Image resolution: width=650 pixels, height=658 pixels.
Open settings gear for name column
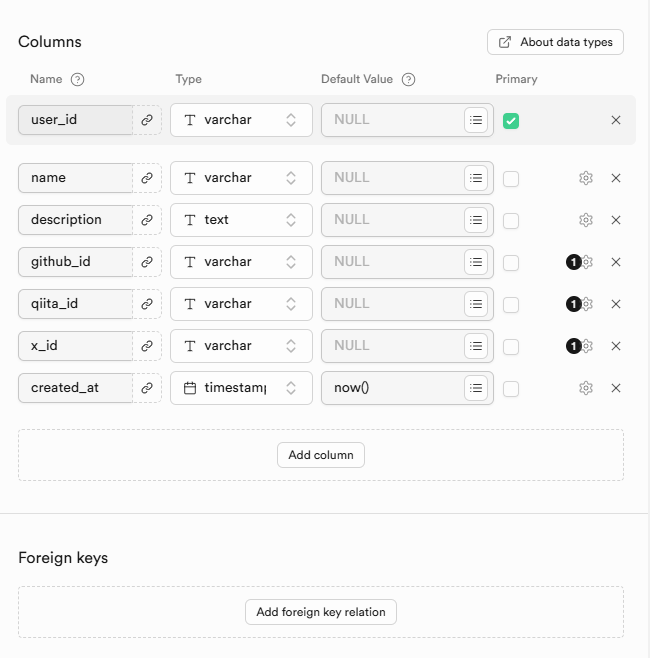(x=586, y=178)
